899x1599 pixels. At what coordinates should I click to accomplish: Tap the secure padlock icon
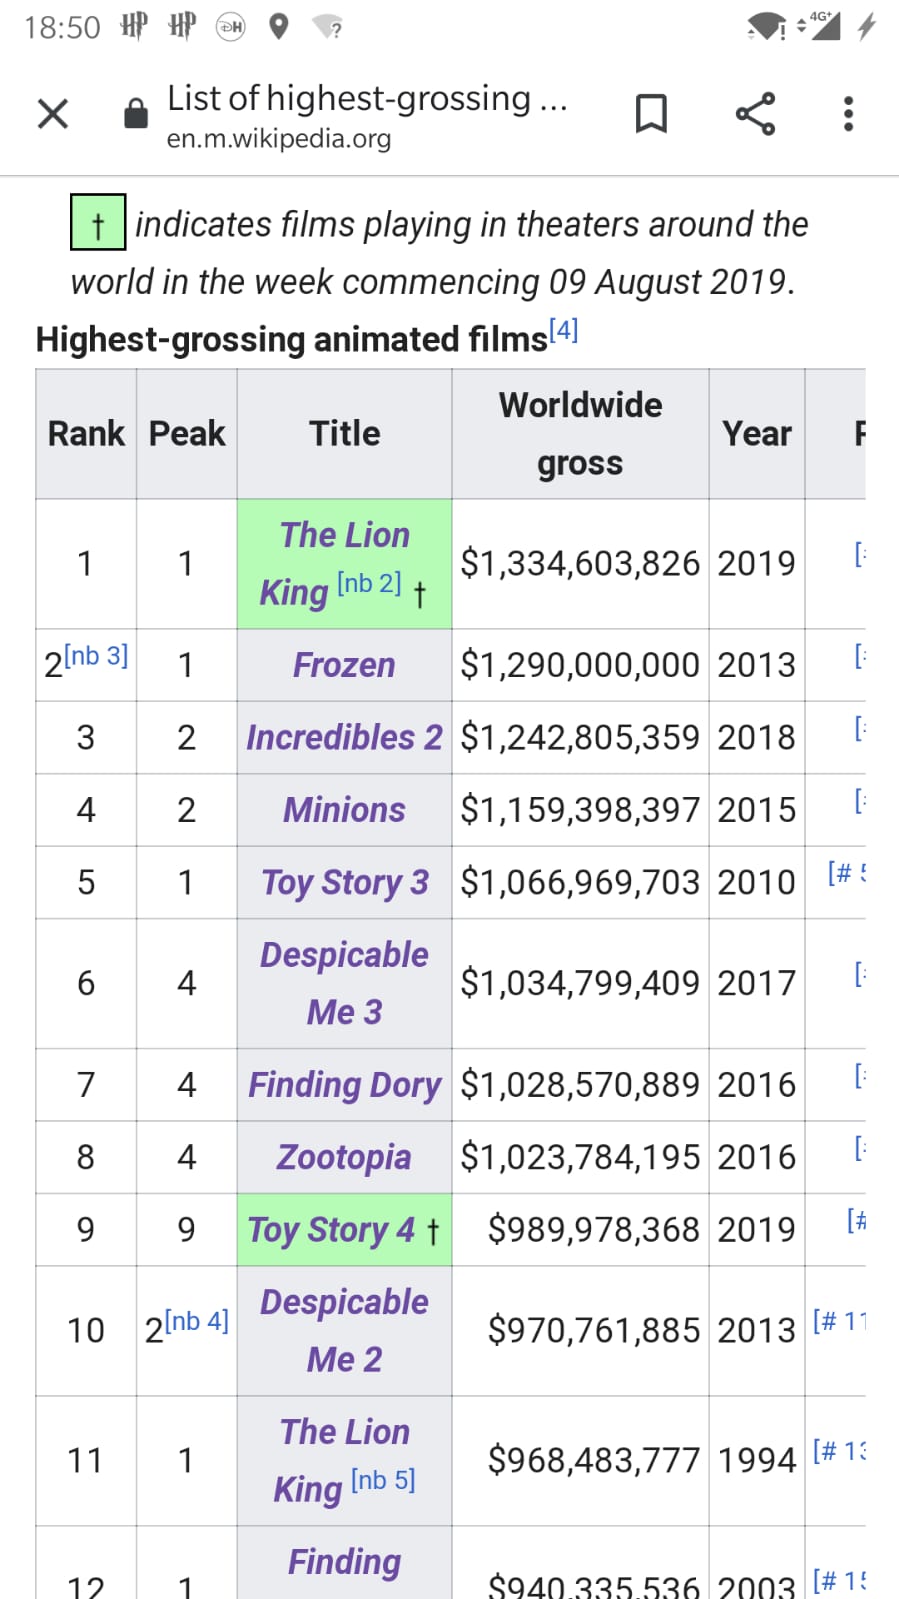click(135, 114)
